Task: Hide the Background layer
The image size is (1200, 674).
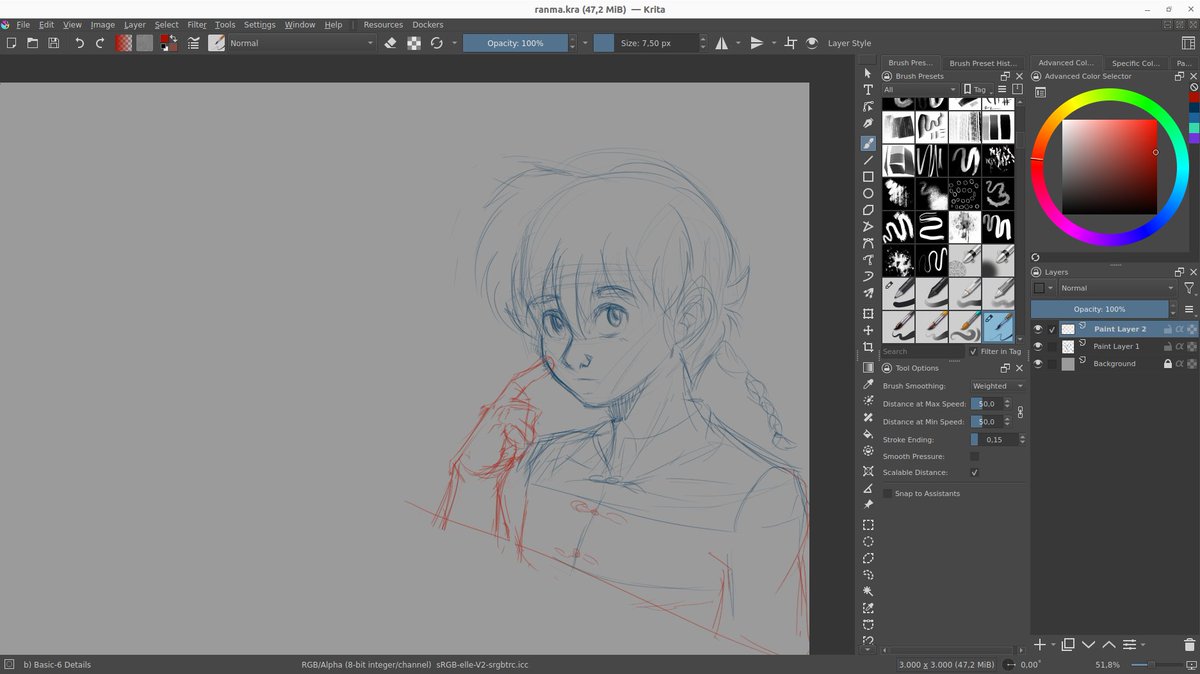Action: point(1037,363)
